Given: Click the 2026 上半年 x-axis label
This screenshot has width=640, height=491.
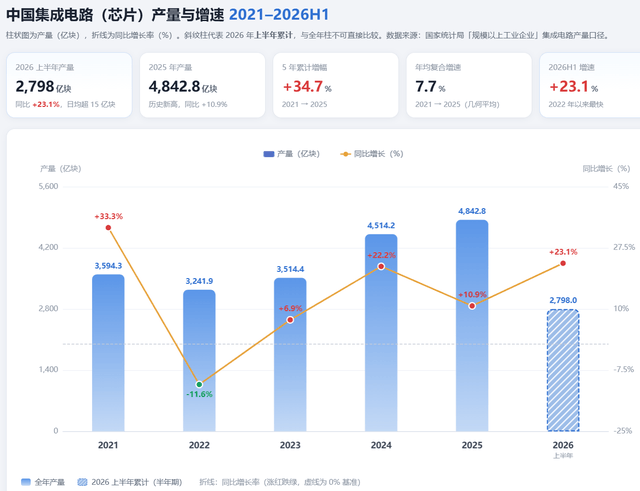Looking at the screenshot, I should [563, 449].
